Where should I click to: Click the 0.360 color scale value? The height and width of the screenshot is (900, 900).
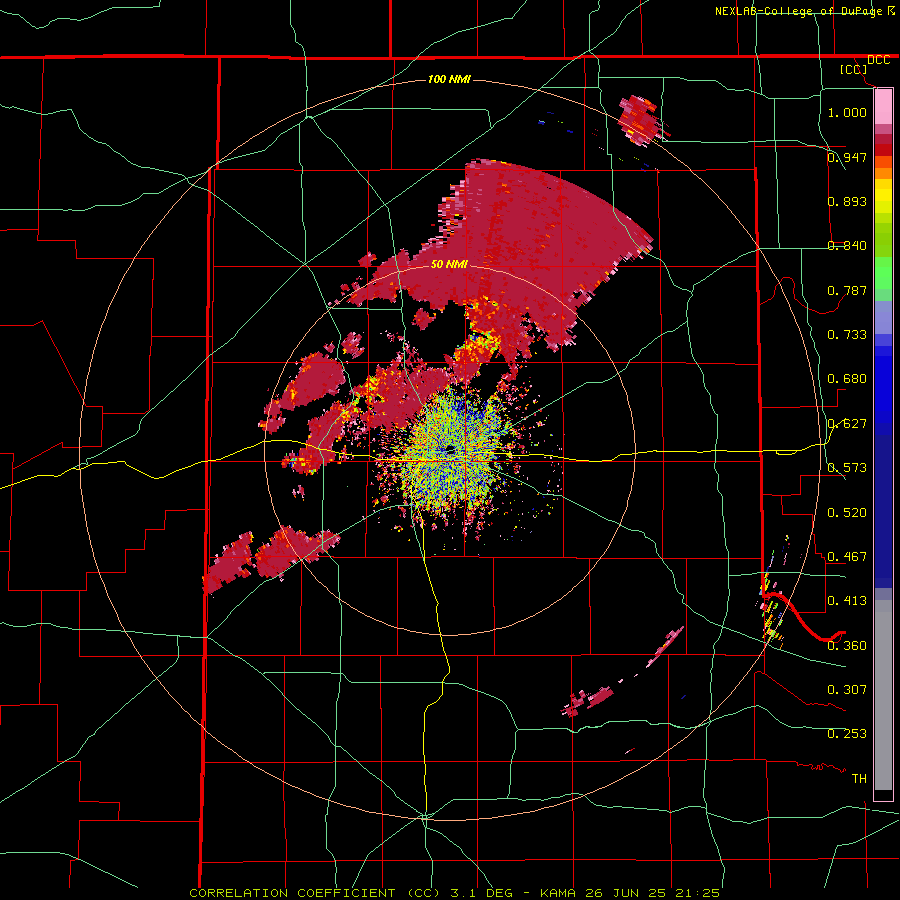tap(847, 645)
